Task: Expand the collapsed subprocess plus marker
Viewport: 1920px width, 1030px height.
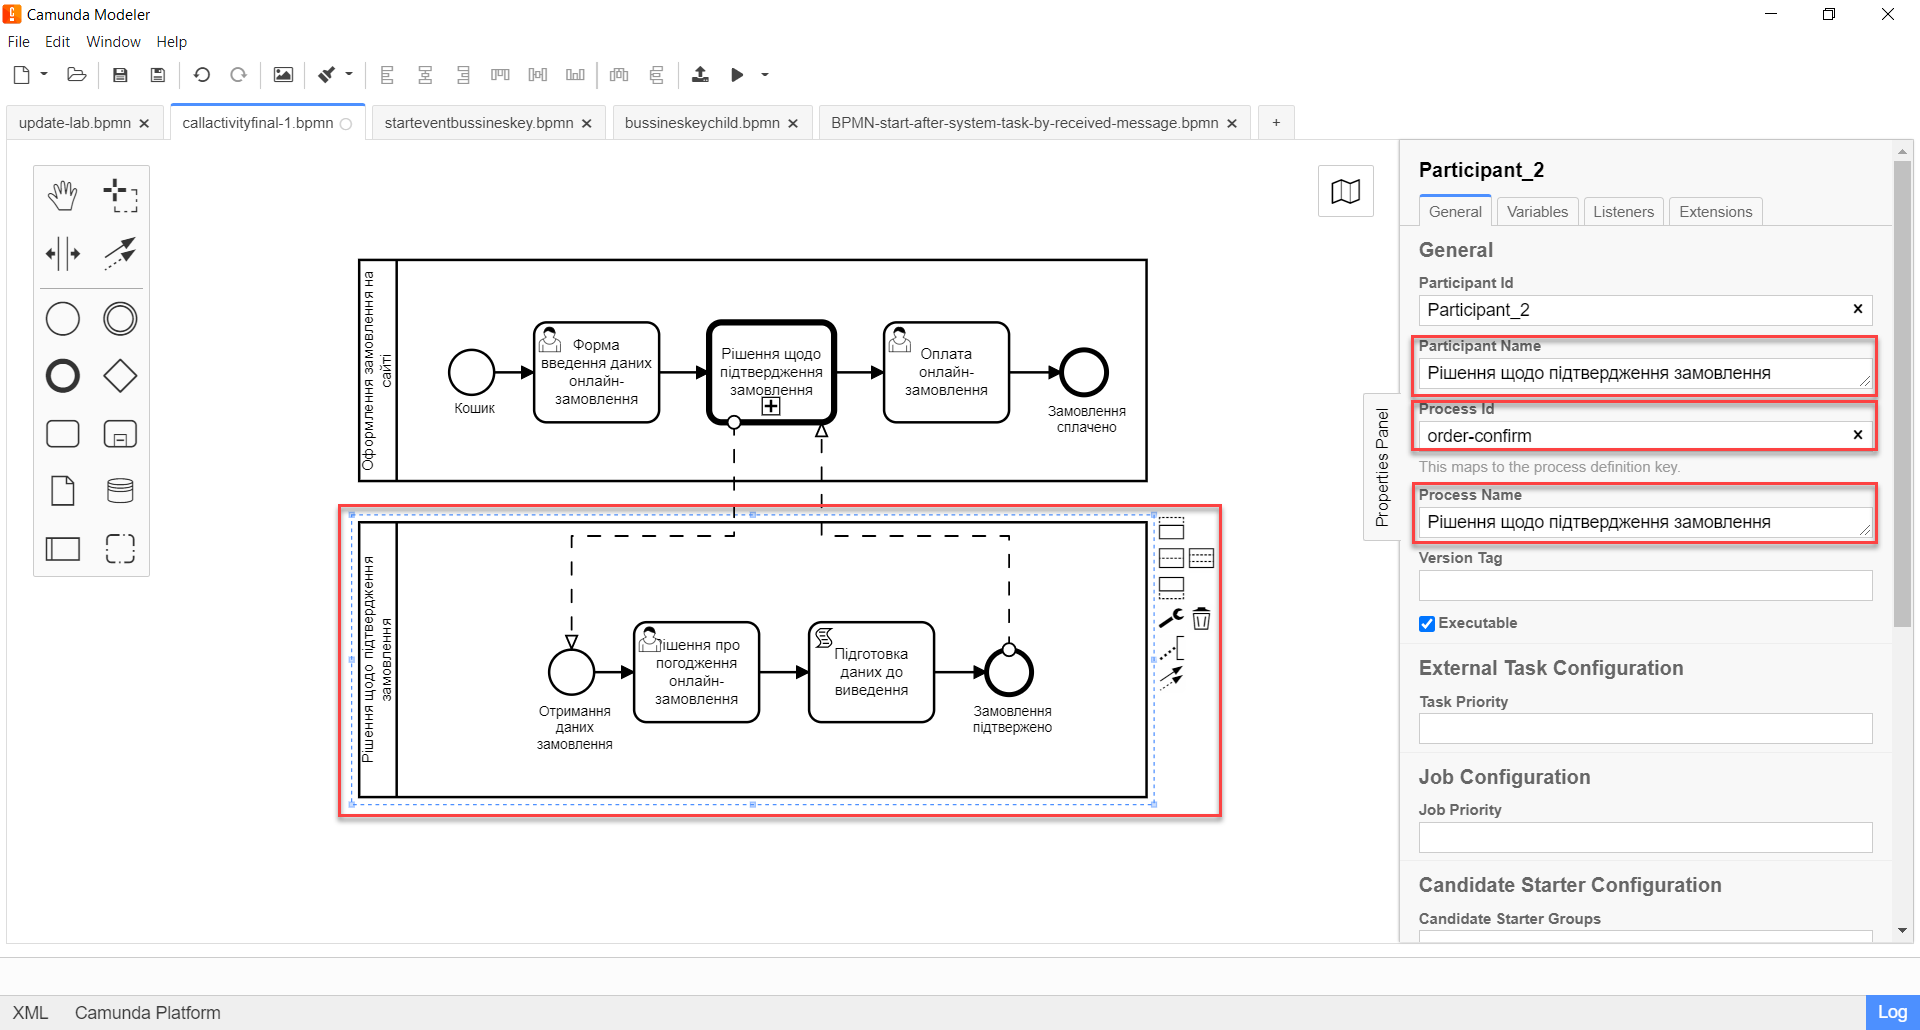Action: tap(771, 406)
